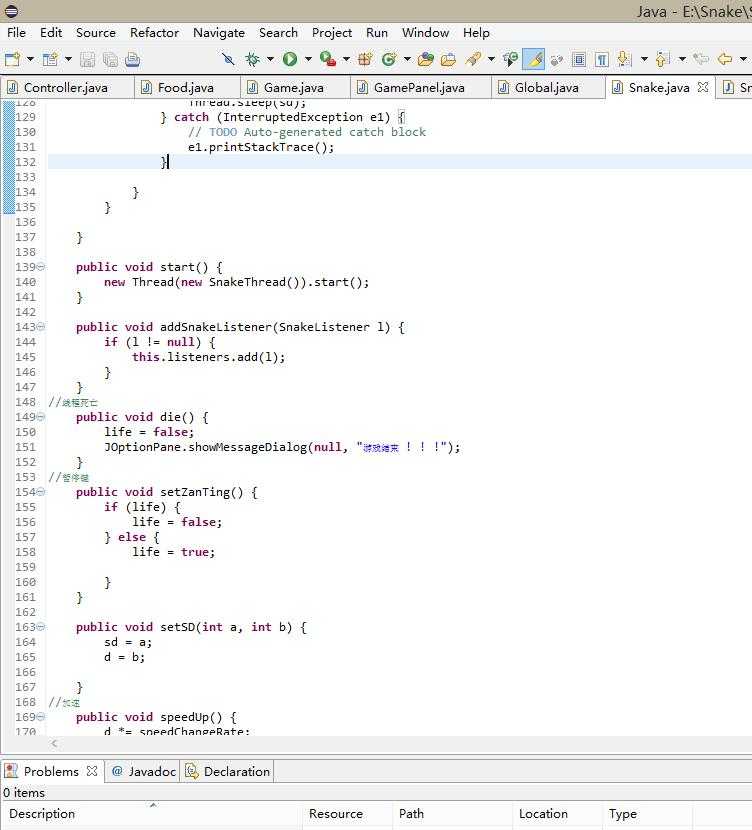Open the Source menu

coord(96,33)
